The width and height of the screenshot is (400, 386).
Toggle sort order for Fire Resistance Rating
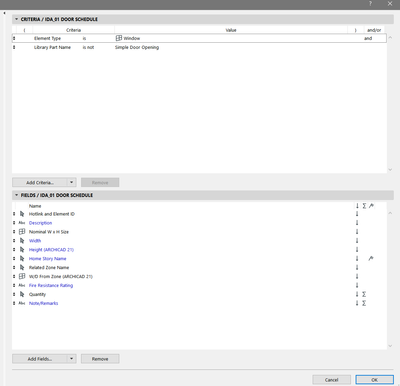357,285
